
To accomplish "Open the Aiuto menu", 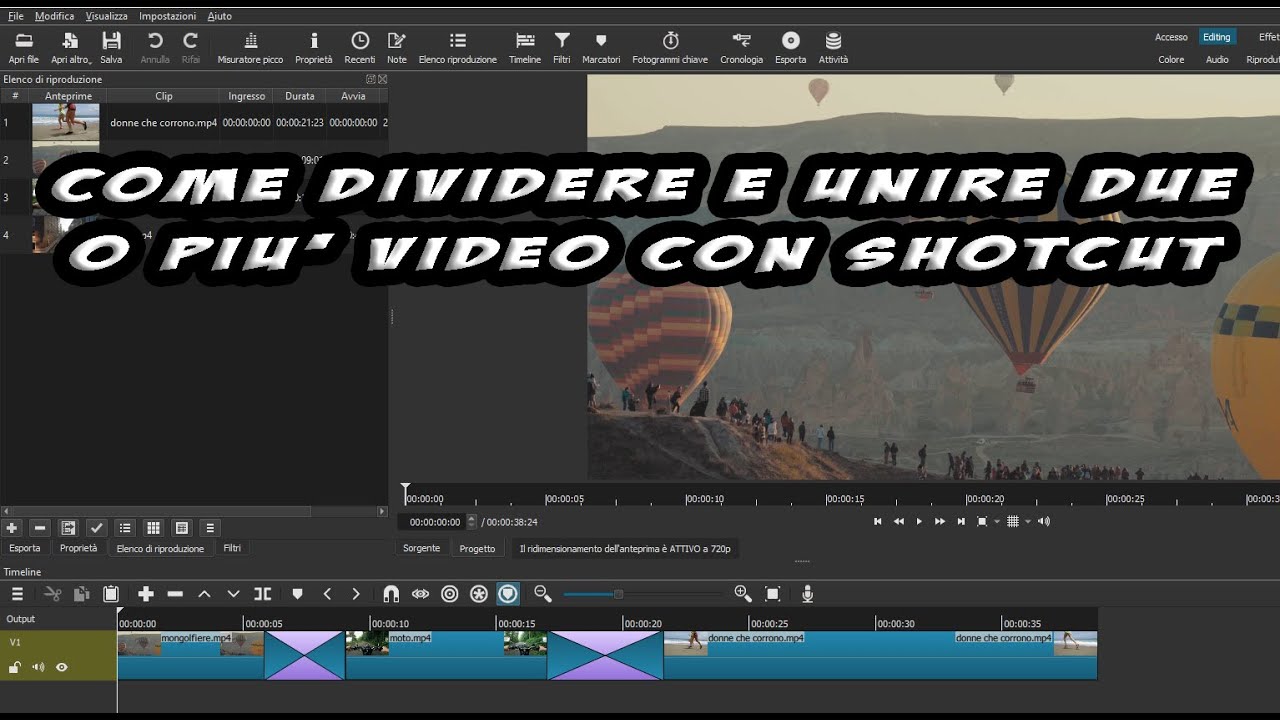I will click(219, 16).
